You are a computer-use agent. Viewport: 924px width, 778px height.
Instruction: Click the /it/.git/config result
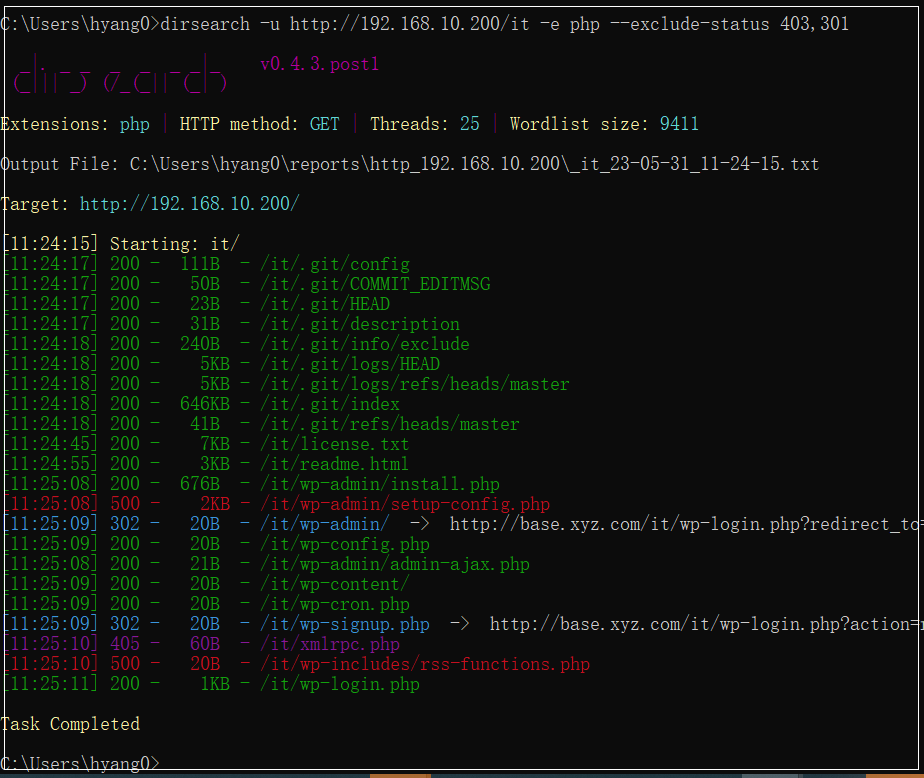point(335,264)
